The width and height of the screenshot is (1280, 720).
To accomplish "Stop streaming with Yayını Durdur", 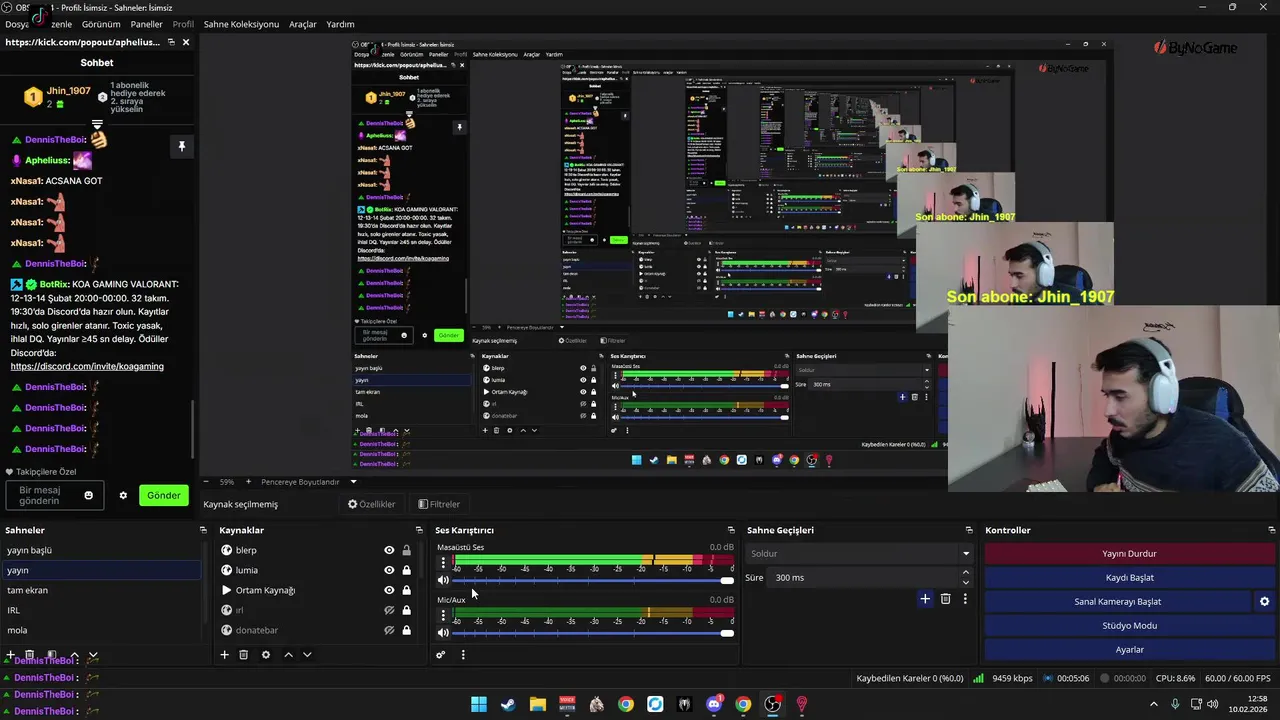I will click(x=1130, y=553).
